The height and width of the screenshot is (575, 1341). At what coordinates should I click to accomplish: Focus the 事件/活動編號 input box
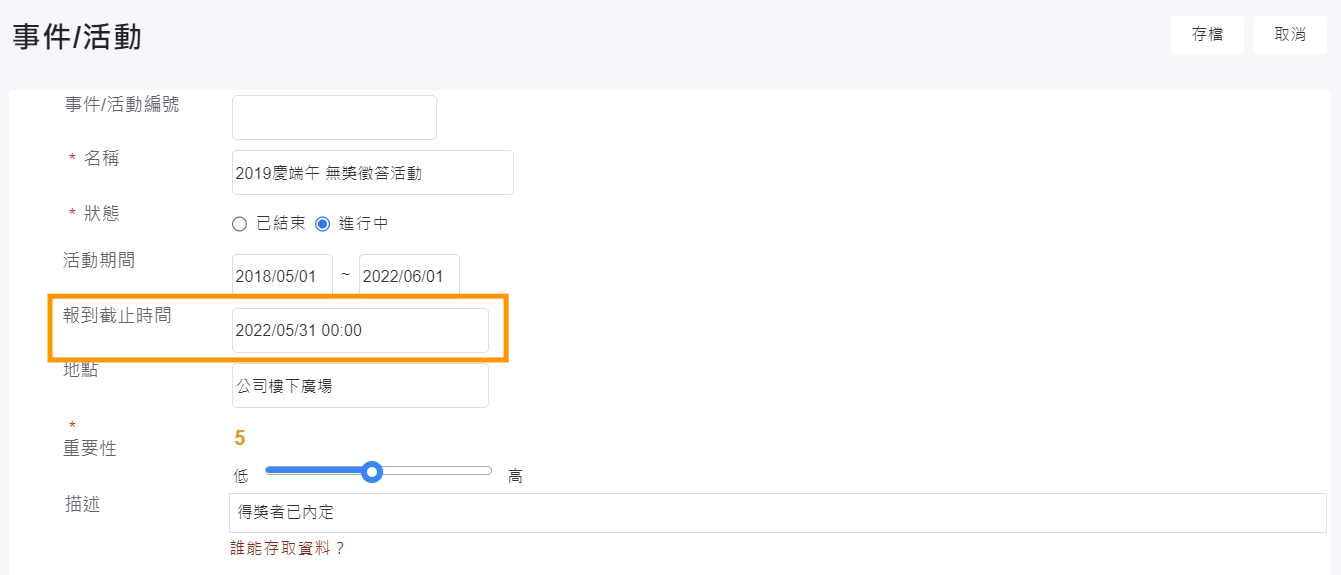(334, 118)
